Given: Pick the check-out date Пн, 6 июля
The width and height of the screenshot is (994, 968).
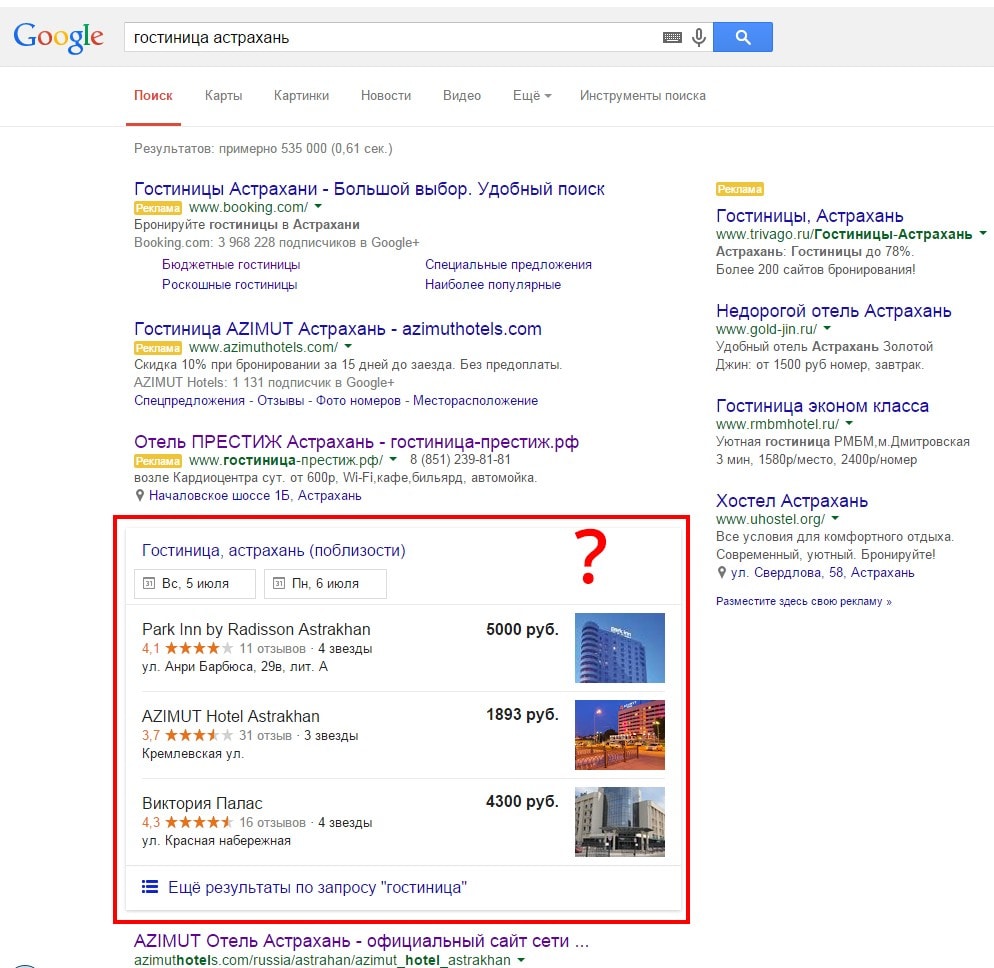Looking at the screenshot, I should (325, 583).
